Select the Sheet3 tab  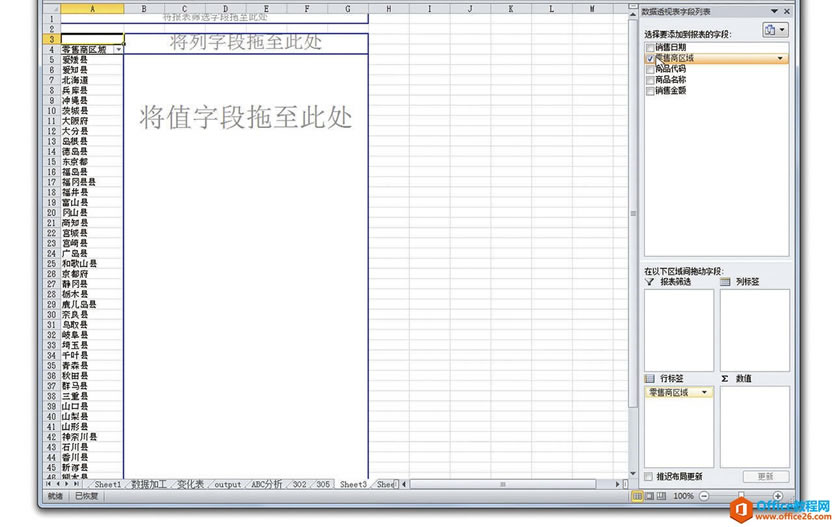353,484
